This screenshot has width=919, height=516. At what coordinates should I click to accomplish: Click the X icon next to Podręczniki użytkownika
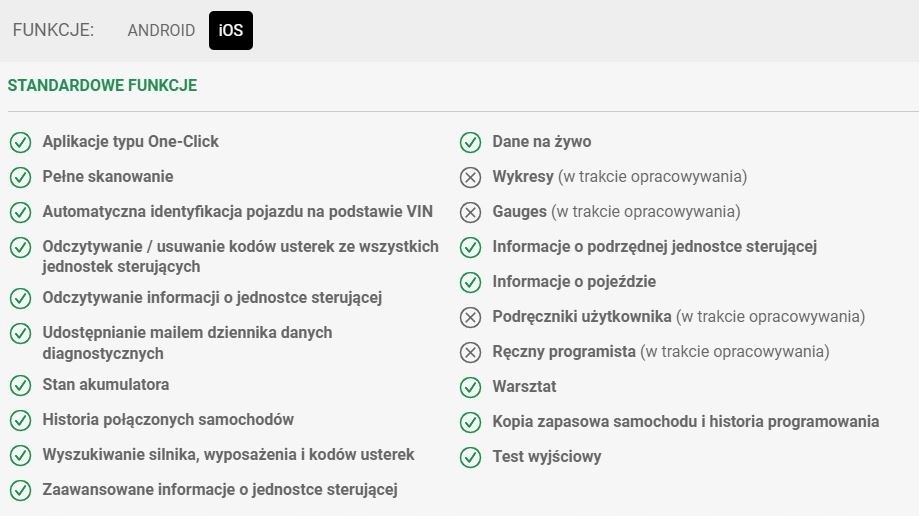tap(470, 317)
